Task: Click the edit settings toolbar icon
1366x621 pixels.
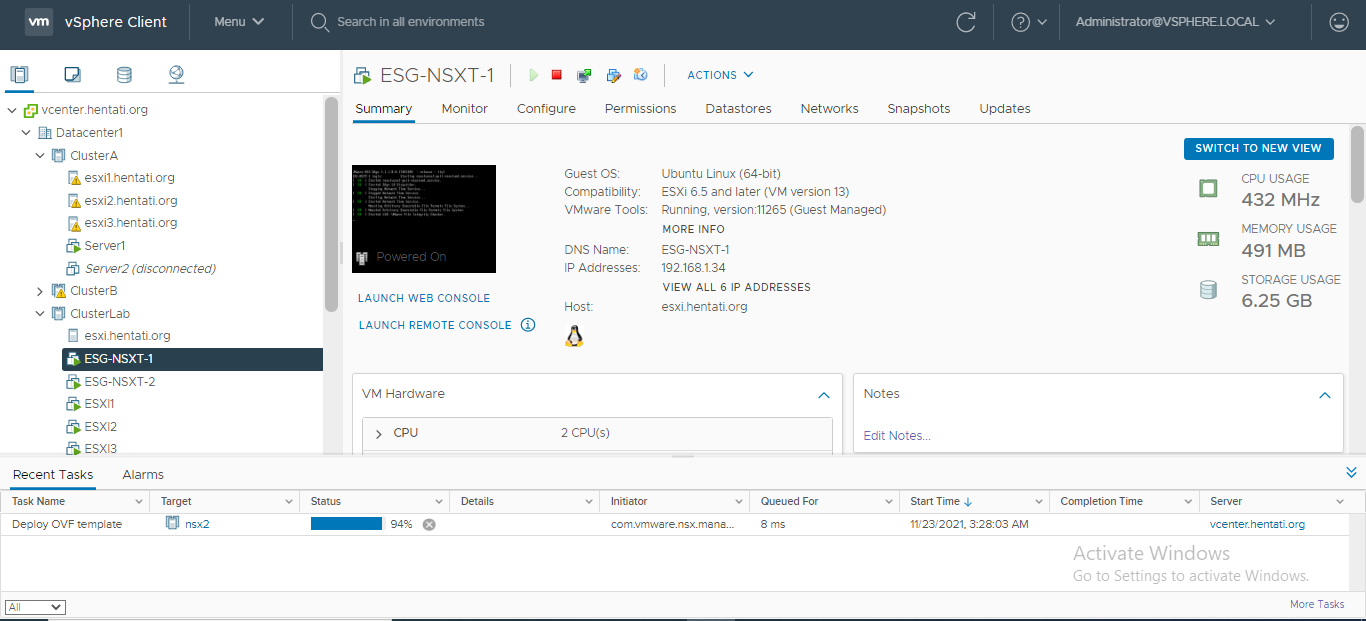Action: click(614, 75)
